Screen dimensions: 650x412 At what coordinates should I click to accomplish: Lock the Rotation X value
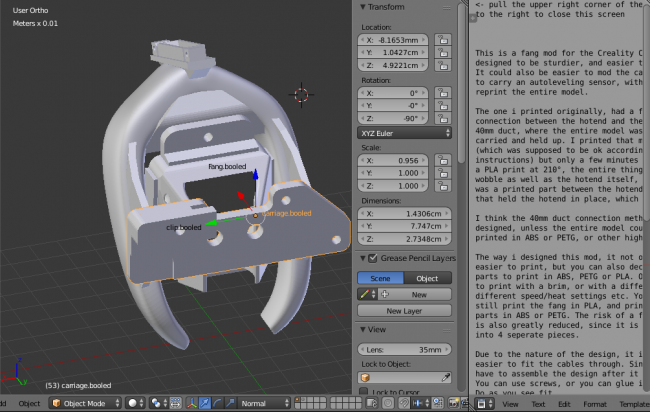pyautogui.click(x=443, y=93)
